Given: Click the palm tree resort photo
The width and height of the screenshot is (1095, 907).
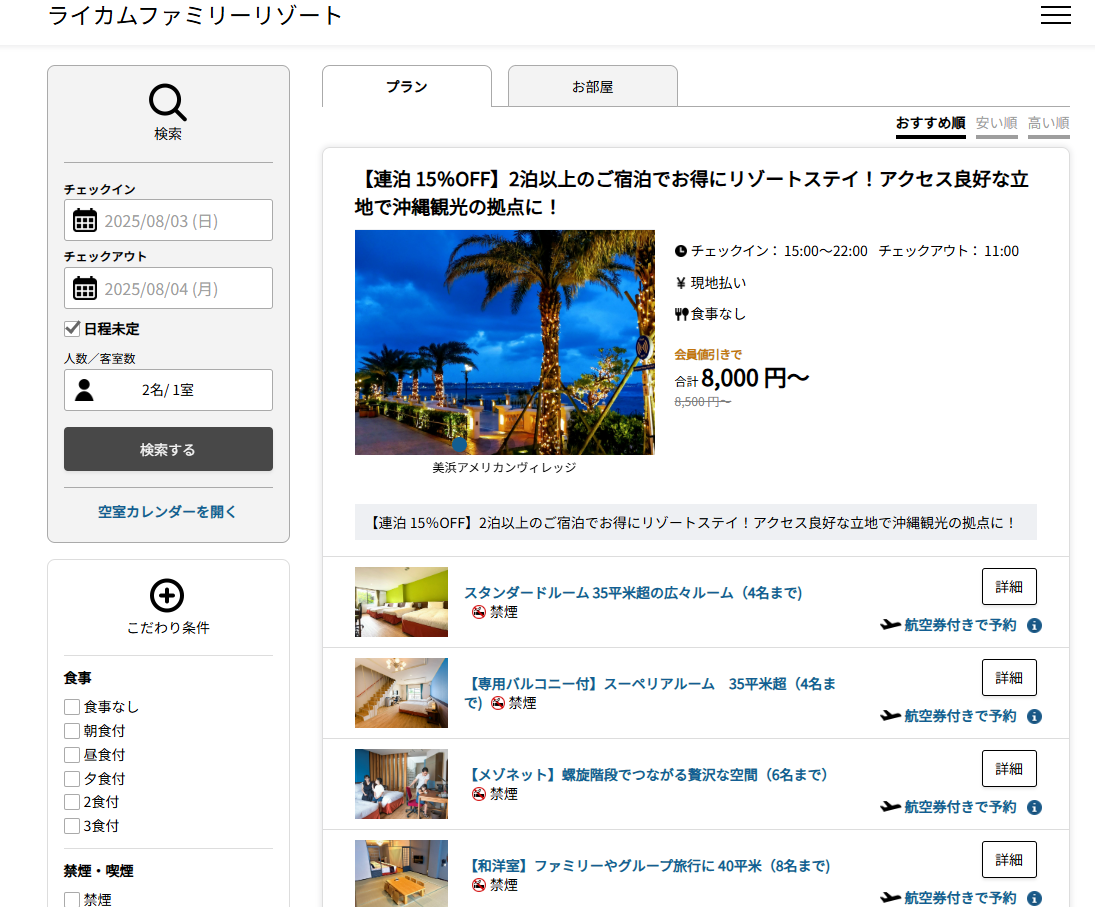Looking at the screenshot, I should point(504,342).
